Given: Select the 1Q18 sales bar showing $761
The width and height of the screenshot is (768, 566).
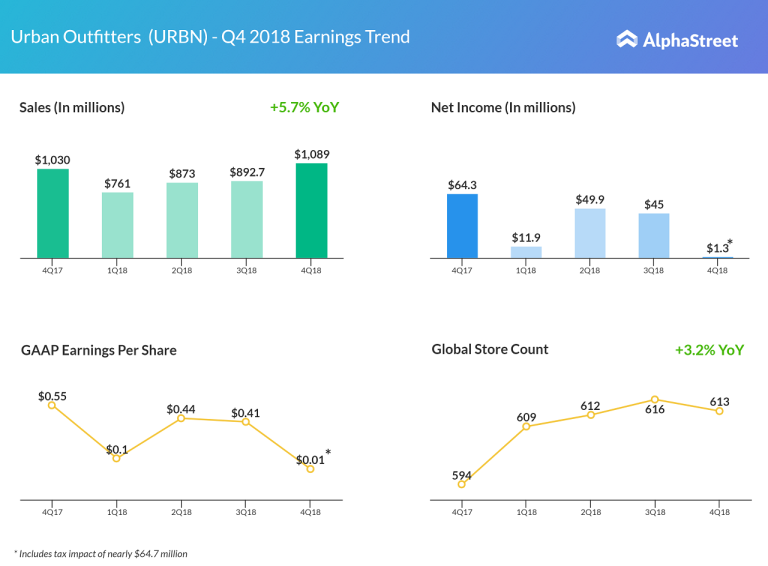Looking at the screenshot, I should click(x=117, y=225).
